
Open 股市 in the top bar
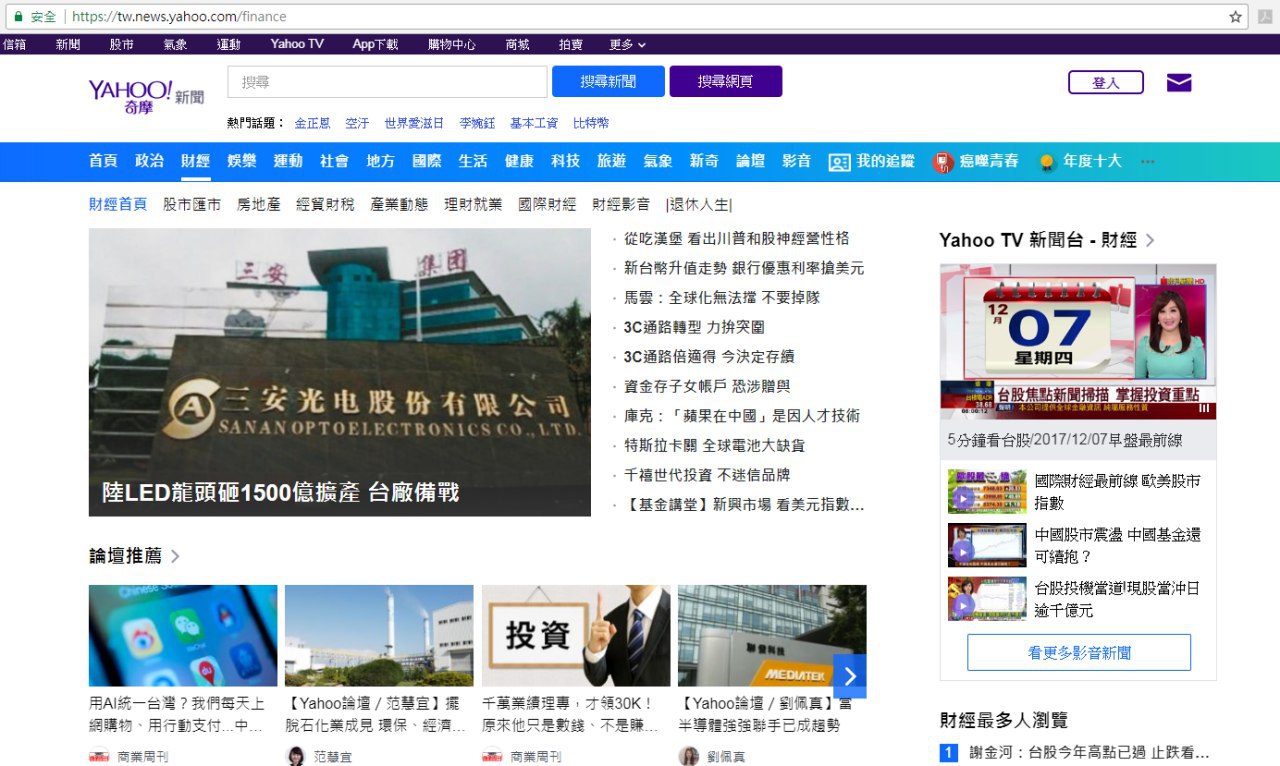pos(122,44)
